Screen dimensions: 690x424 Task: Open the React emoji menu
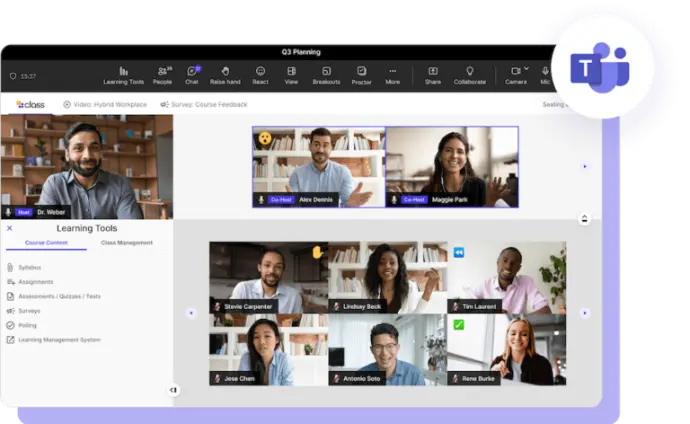click(x=260, y=74)
